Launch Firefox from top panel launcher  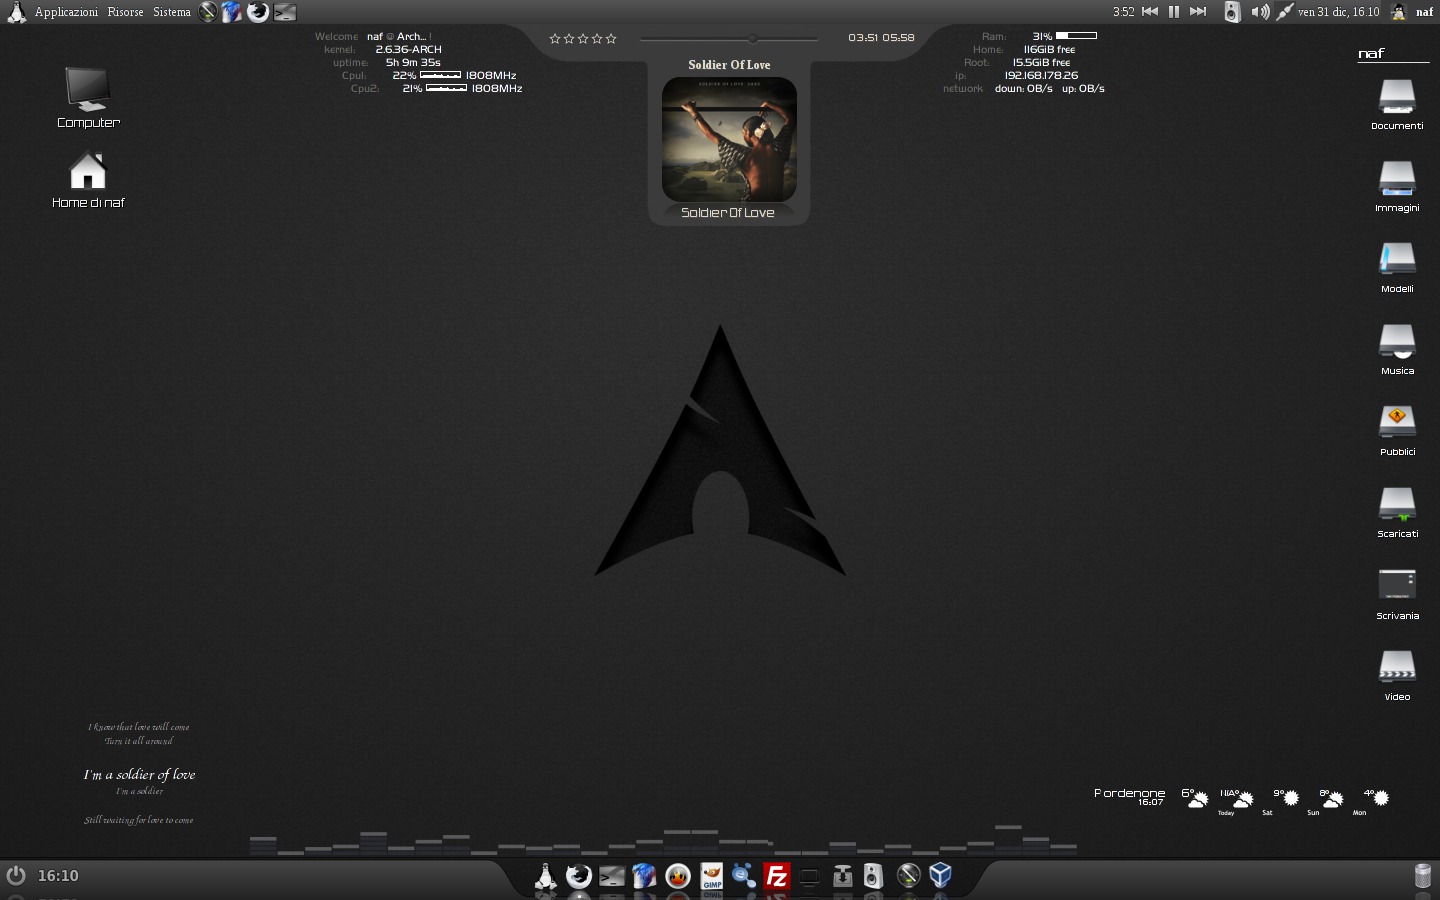coord(258,12)
